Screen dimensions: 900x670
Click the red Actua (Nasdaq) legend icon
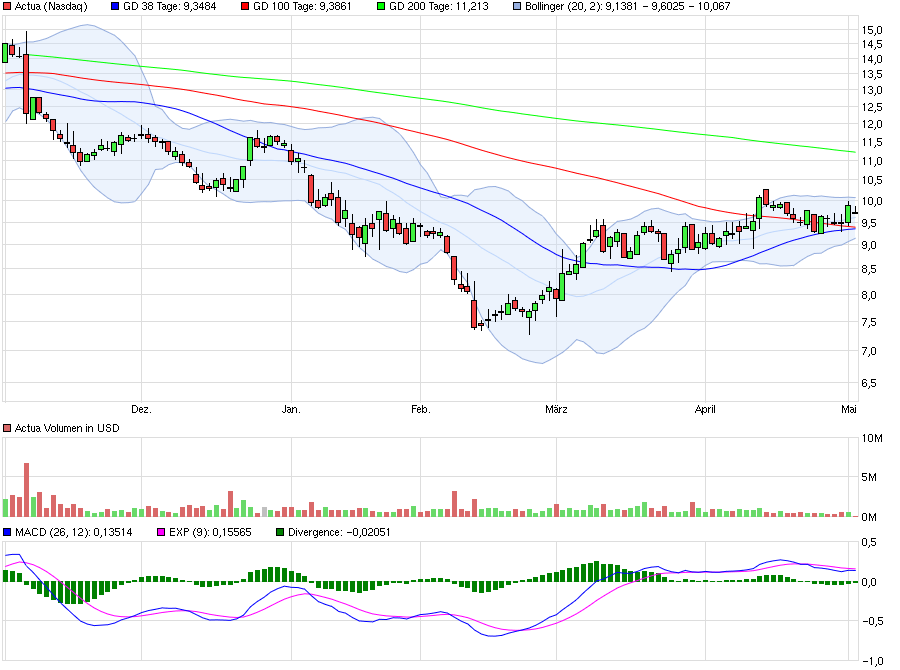tap(8, 9)
